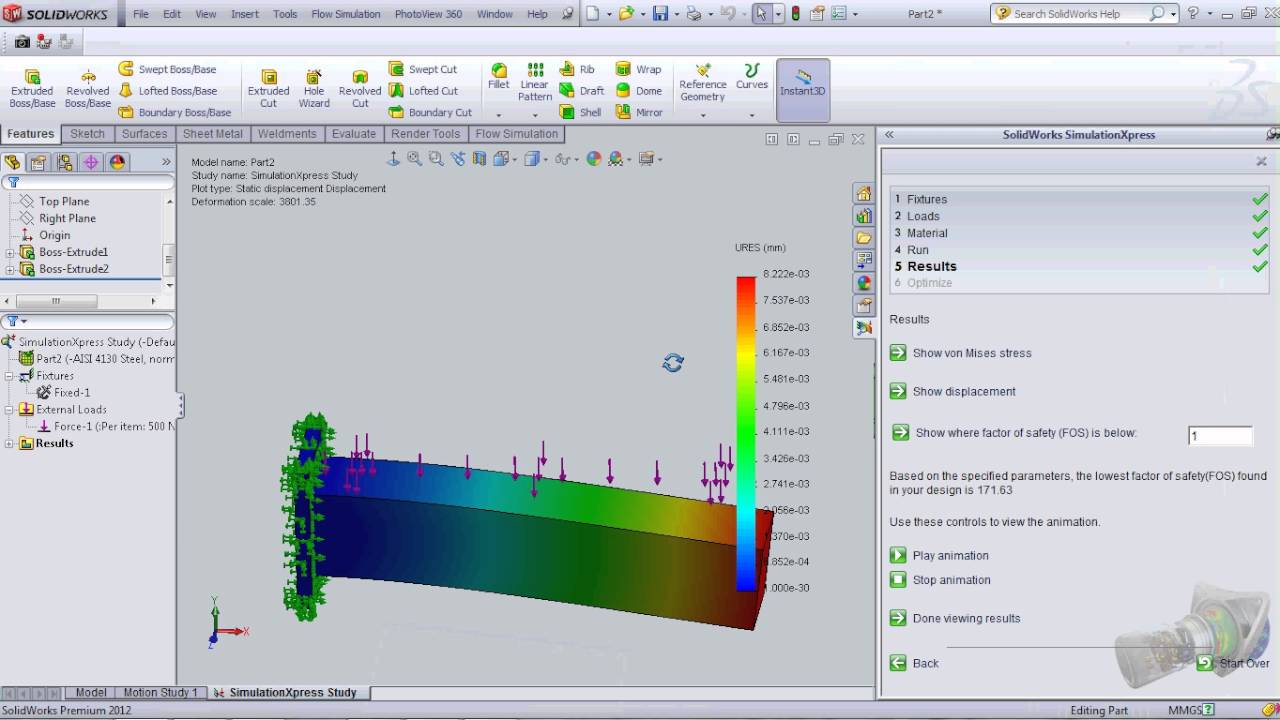Image resolution: width=1280 pixels, height=720 pixels.
Task: Open the DimXpertManager crosshair tab icon
Action: pyautogui.click(x=91, y=162)
